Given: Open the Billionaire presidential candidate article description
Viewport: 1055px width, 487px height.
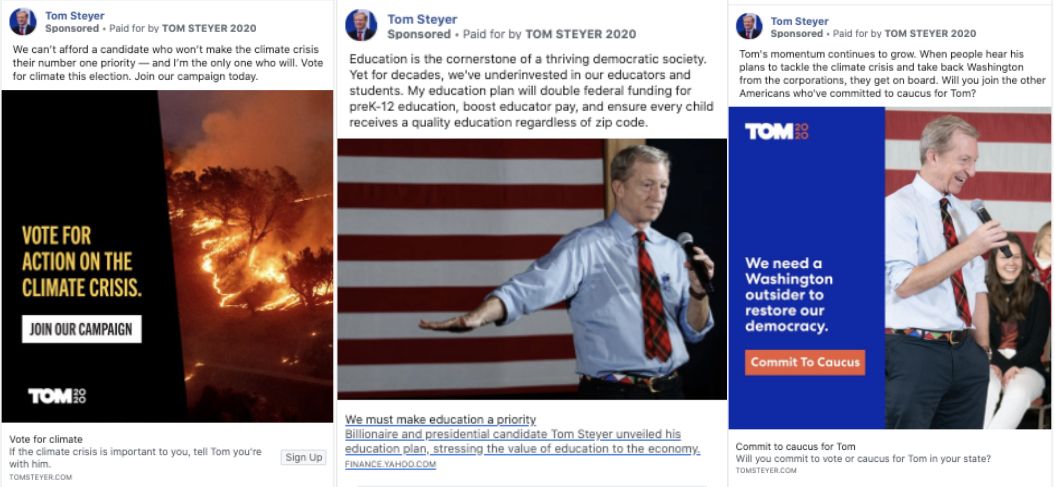Looking at the screenshot, I should [x=523, y=441].
